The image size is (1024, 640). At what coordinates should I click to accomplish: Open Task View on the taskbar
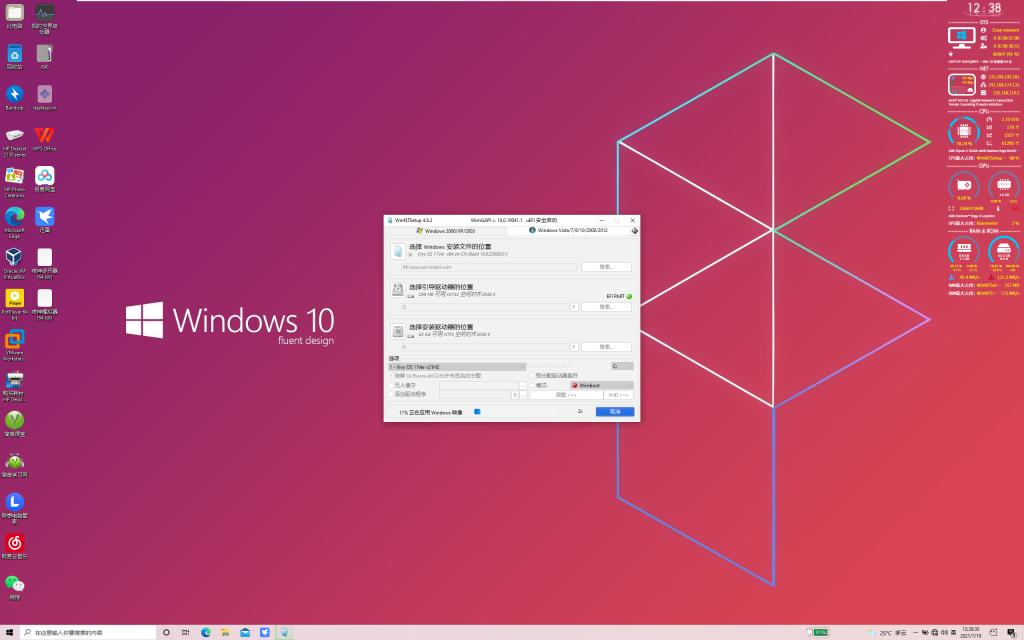(x=185, y=632)
